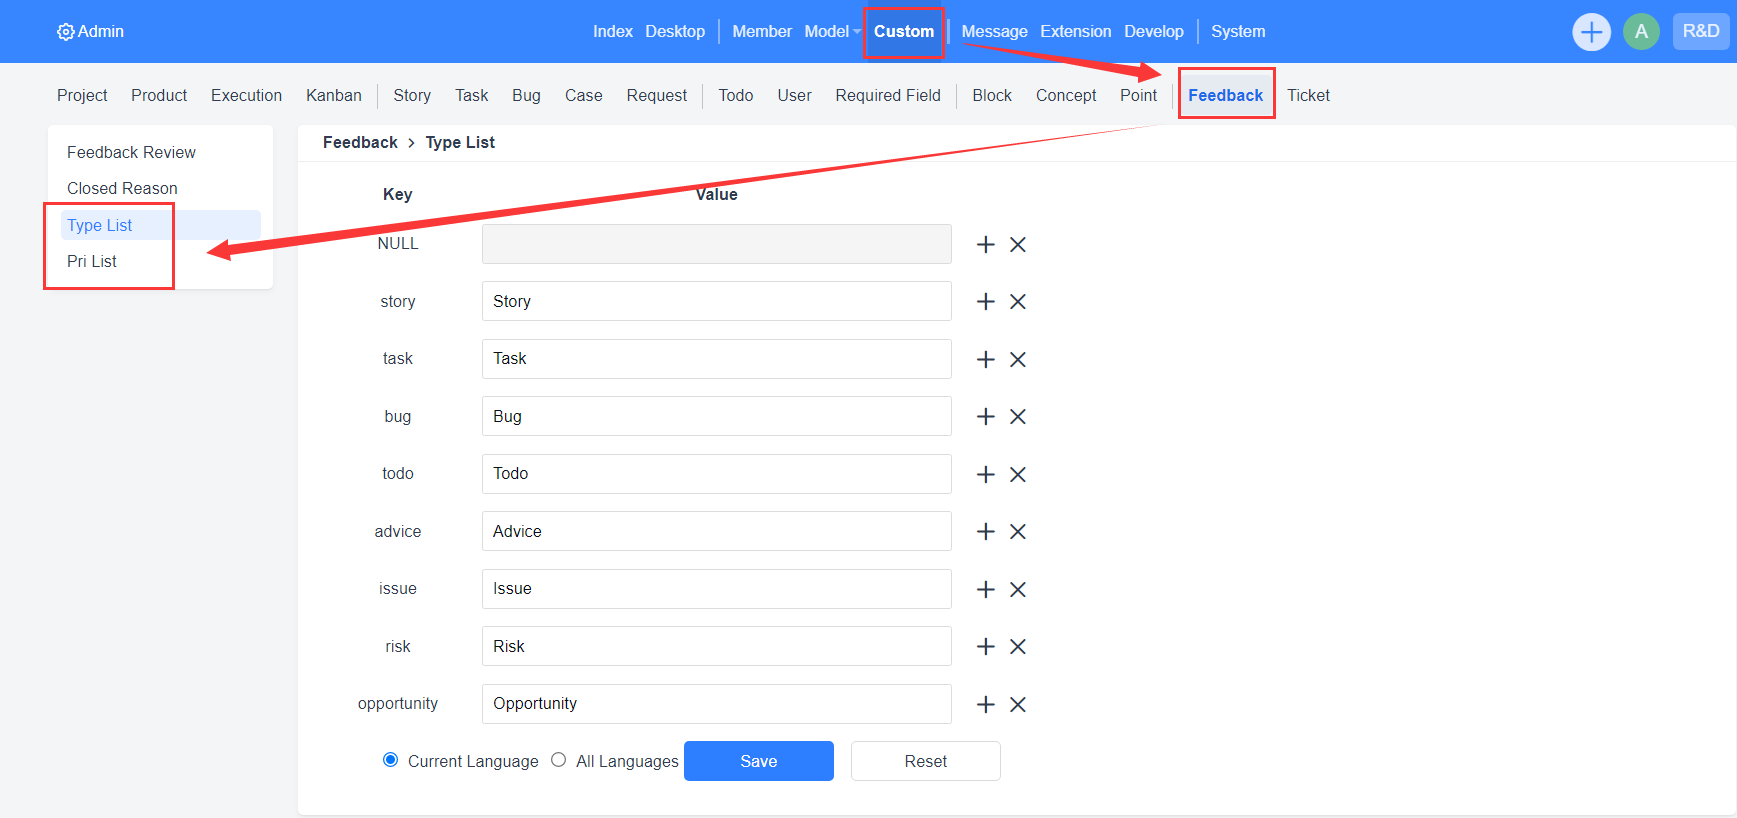This screenshot has width=1737, height=818.
Task: Select the All Languages radio option
Action: [559, 760]
